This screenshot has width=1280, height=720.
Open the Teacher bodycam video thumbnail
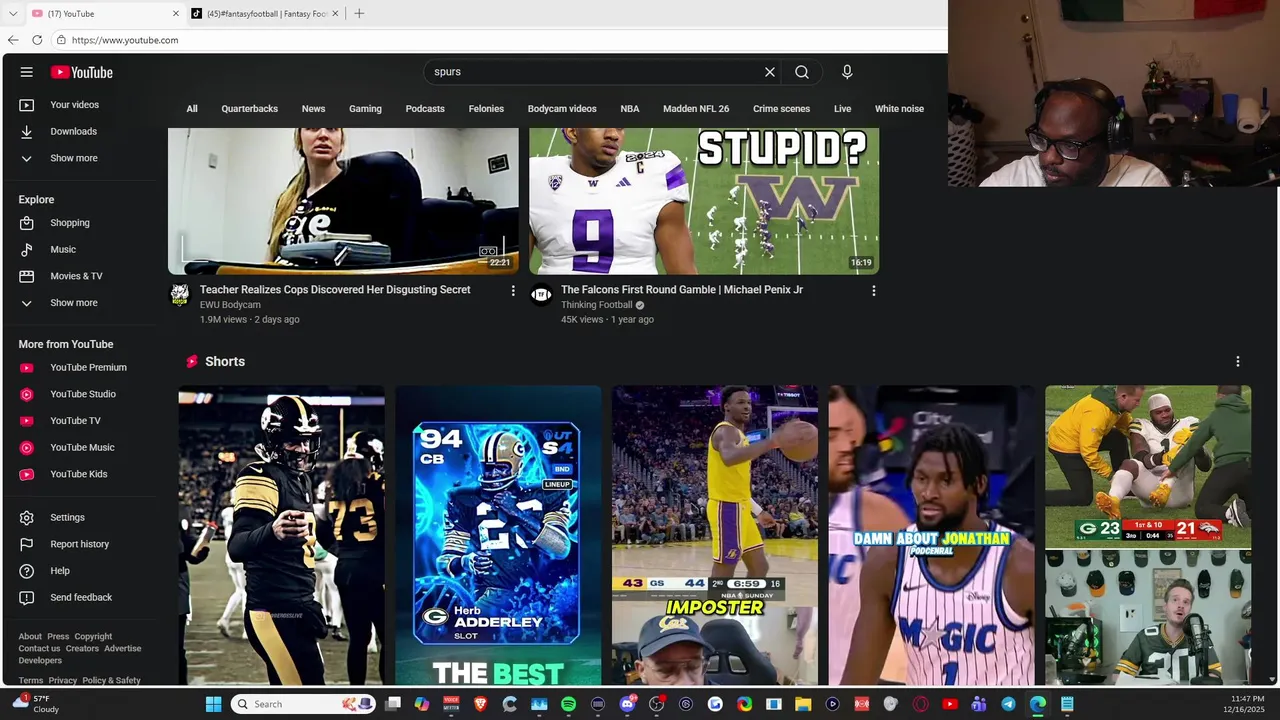click(x=343, y=201)
